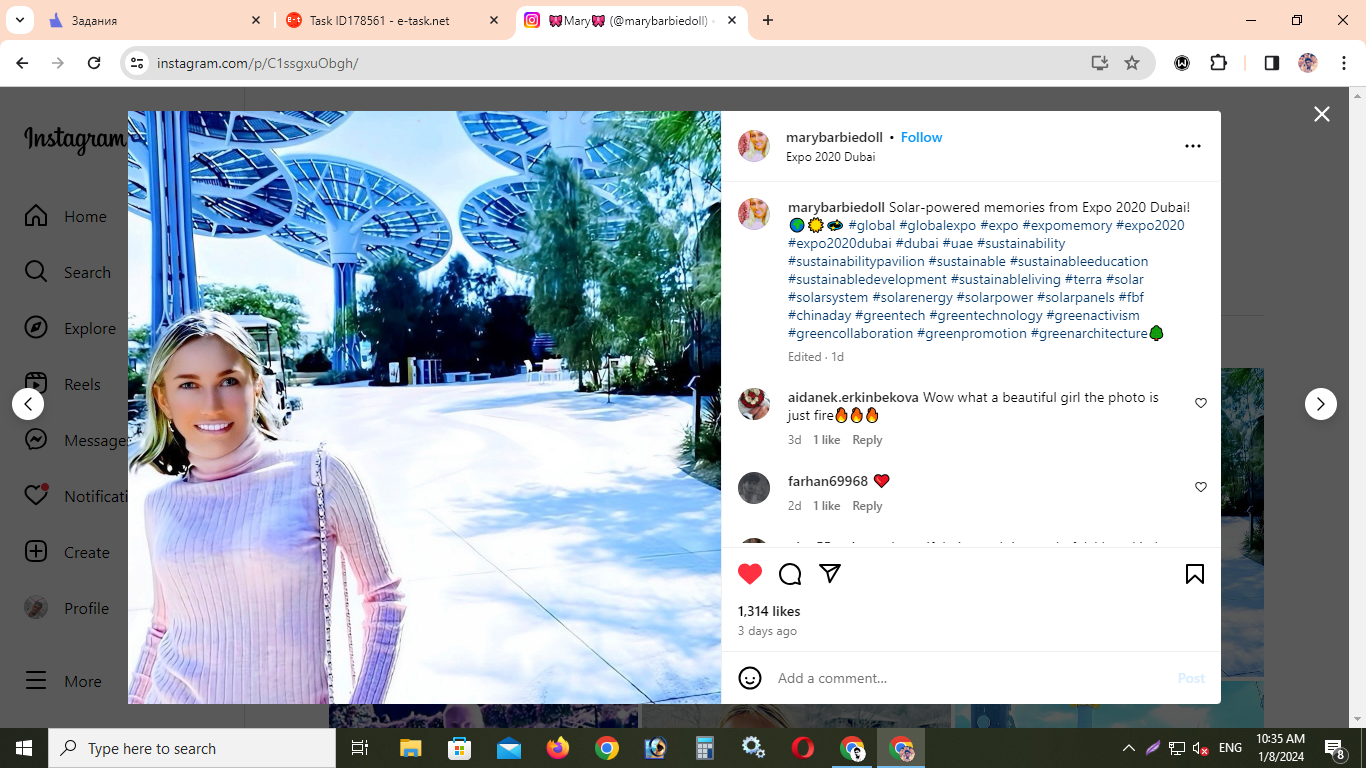Reply to aidanek.erkinbekova's comment

click(867, 440)
